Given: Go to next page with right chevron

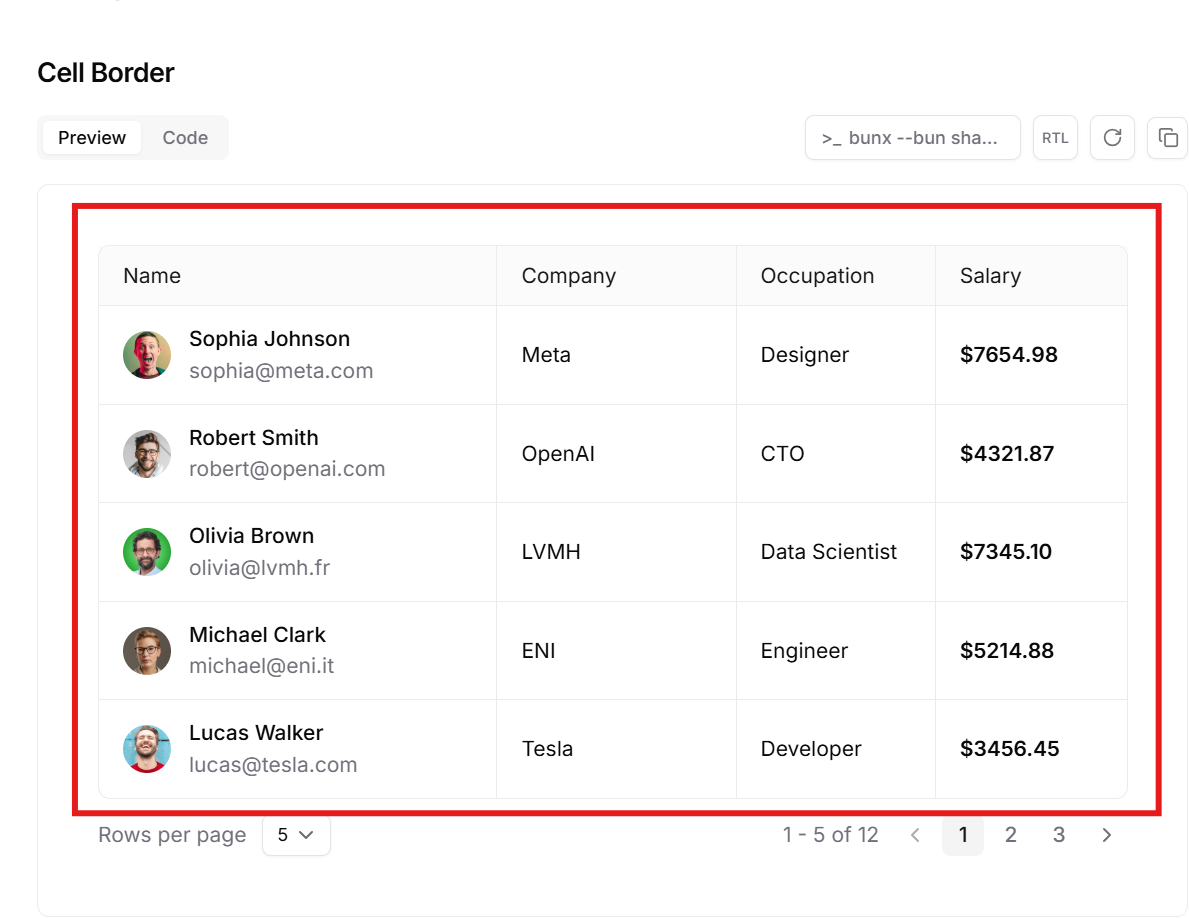Looking at the screenshot, I should coord(1106,835).
